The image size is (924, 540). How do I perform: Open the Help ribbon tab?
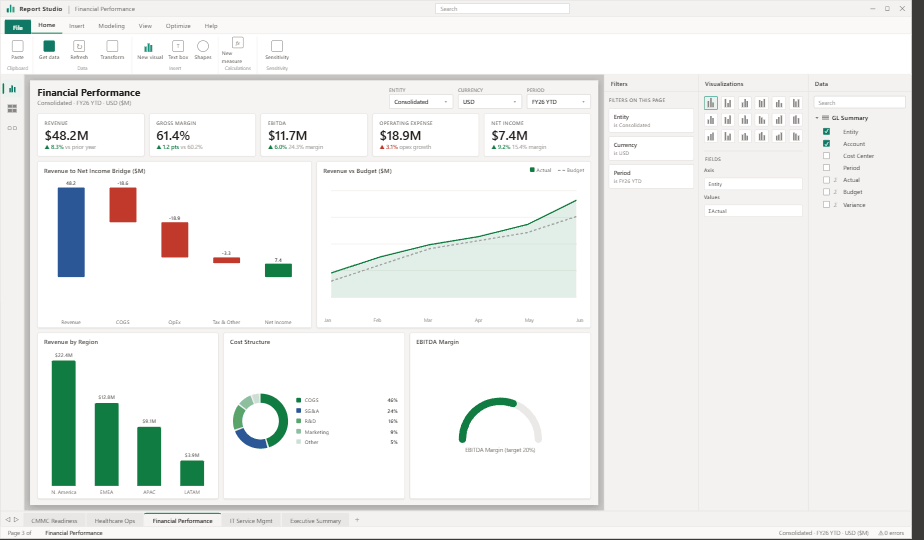211,26
